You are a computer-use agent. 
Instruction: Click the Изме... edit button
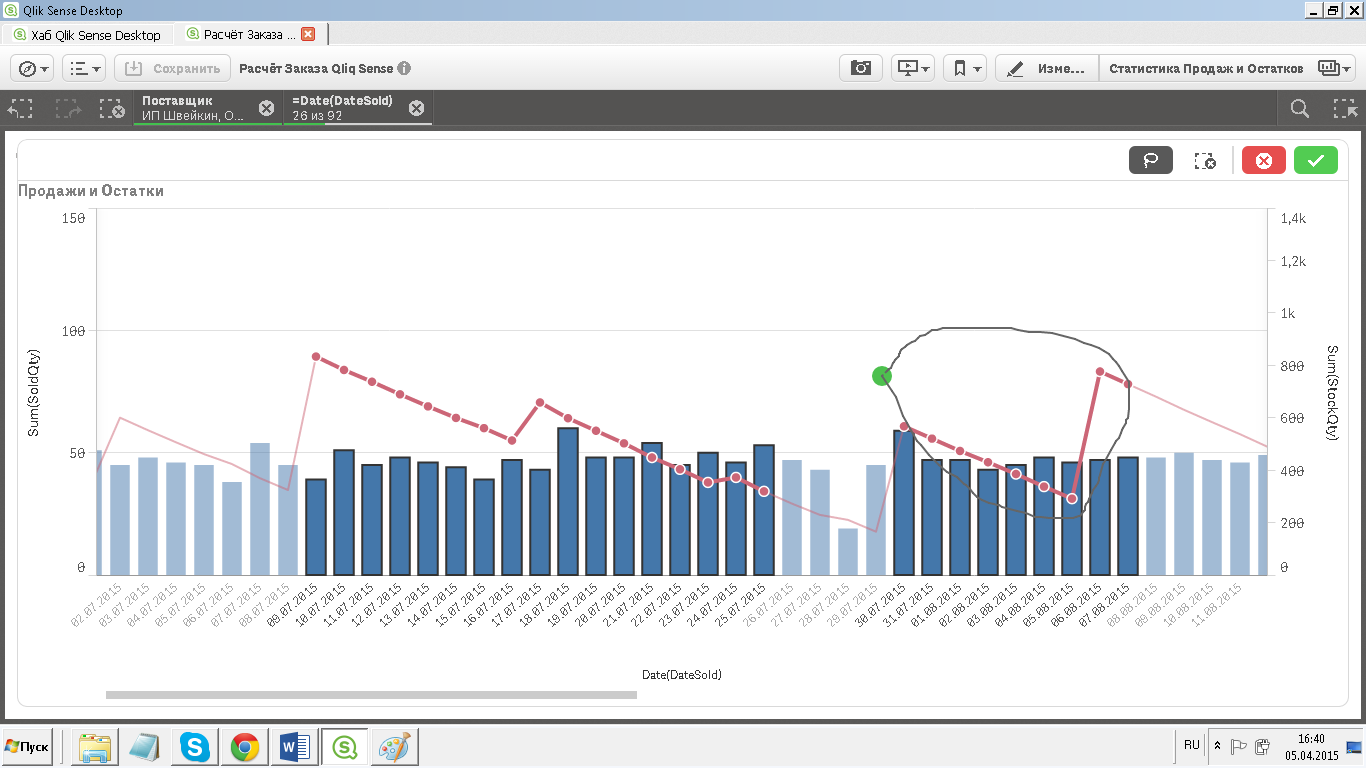1047,68
